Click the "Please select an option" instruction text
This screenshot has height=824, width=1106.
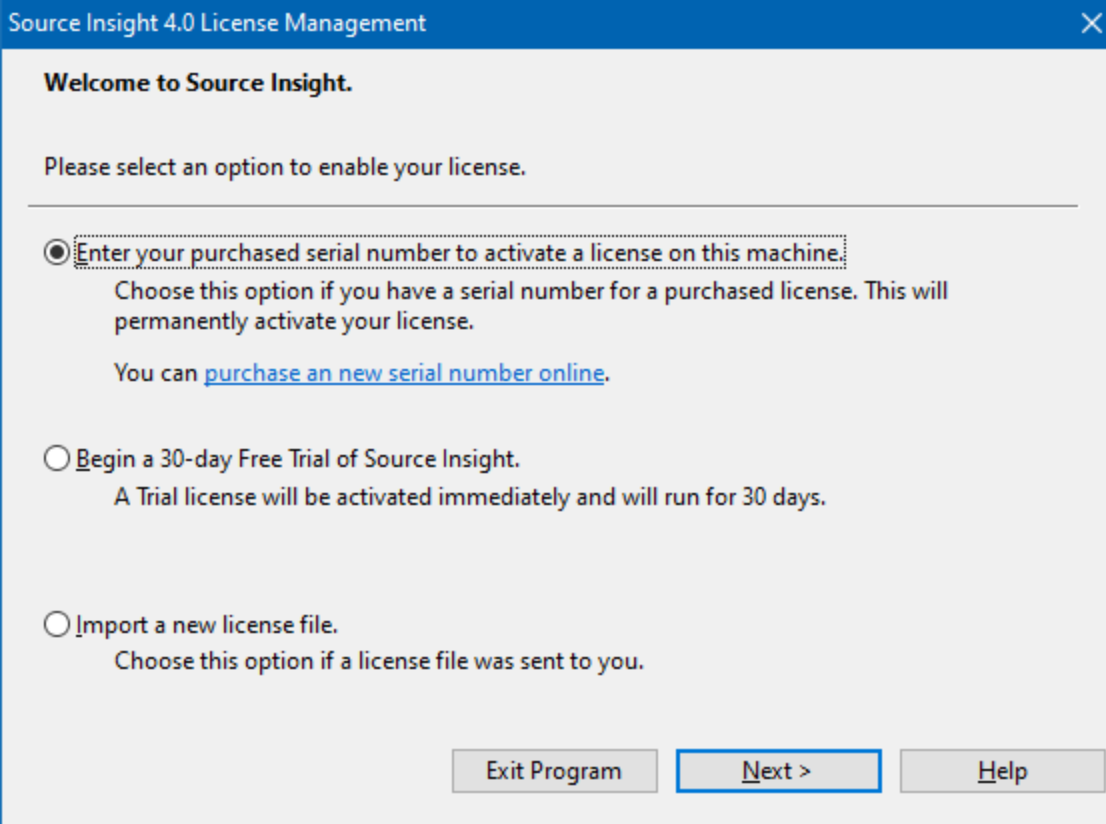(x=285, y=167)
